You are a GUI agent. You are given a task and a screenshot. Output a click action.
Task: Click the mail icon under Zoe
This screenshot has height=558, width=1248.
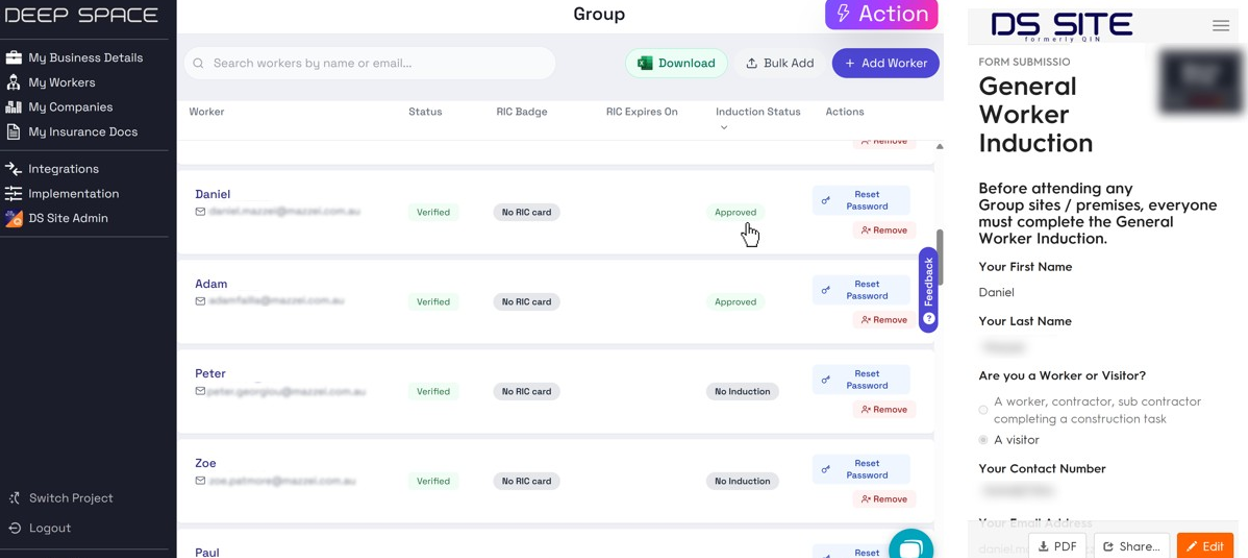click(x=200, y=481)
